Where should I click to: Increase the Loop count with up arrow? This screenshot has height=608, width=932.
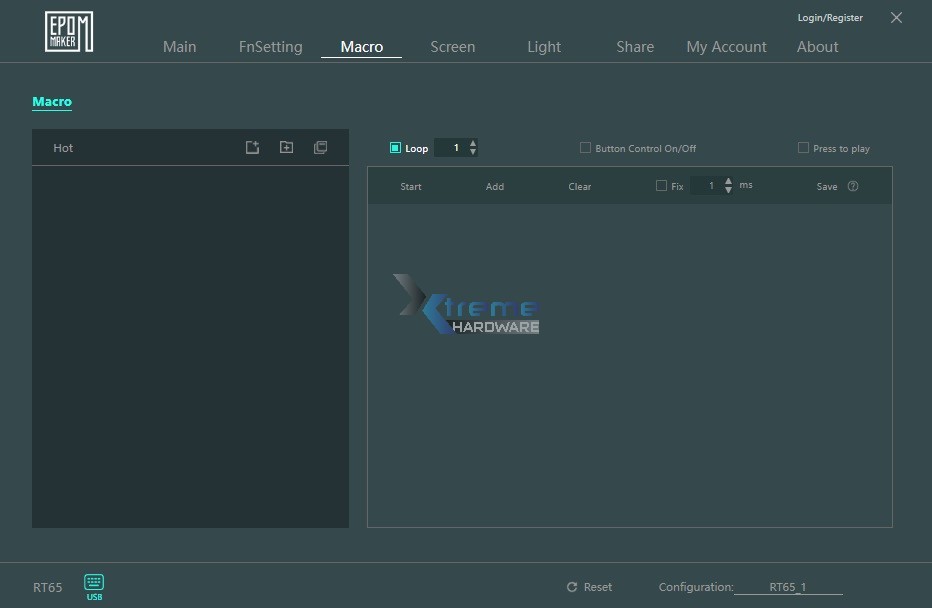471,142
